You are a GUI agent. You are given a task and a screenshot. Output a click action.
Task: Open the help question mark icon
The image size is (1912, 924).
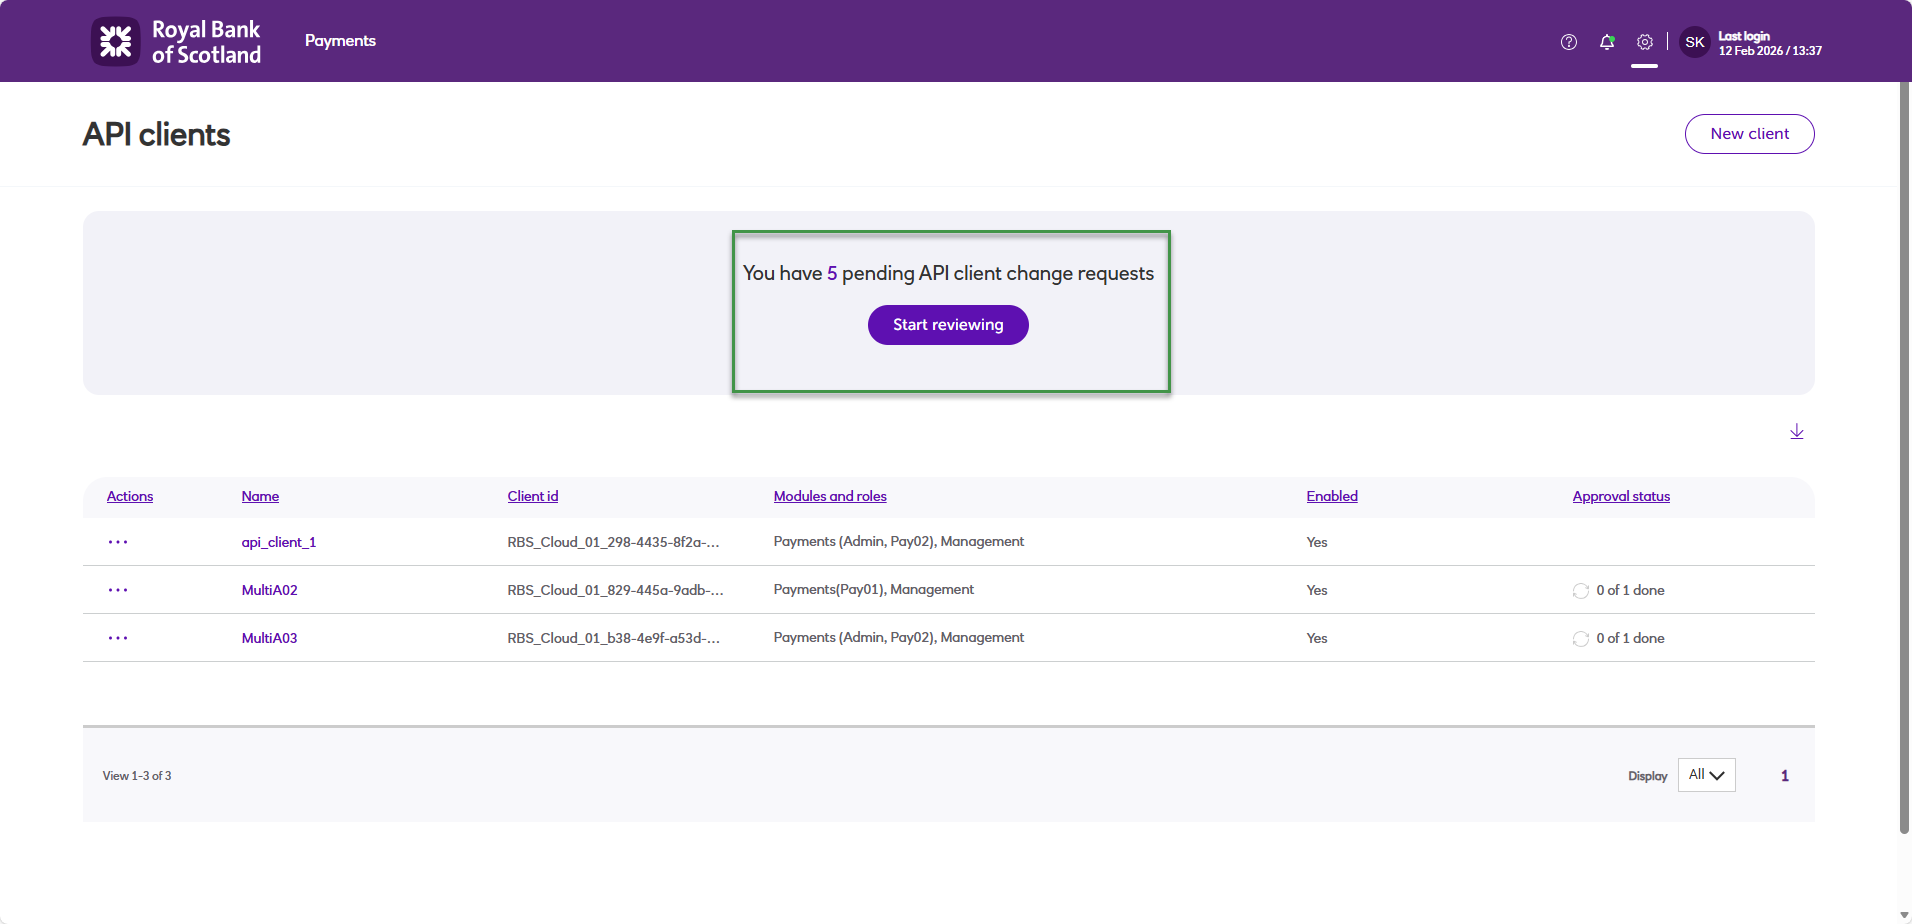tap(1569, 42)
